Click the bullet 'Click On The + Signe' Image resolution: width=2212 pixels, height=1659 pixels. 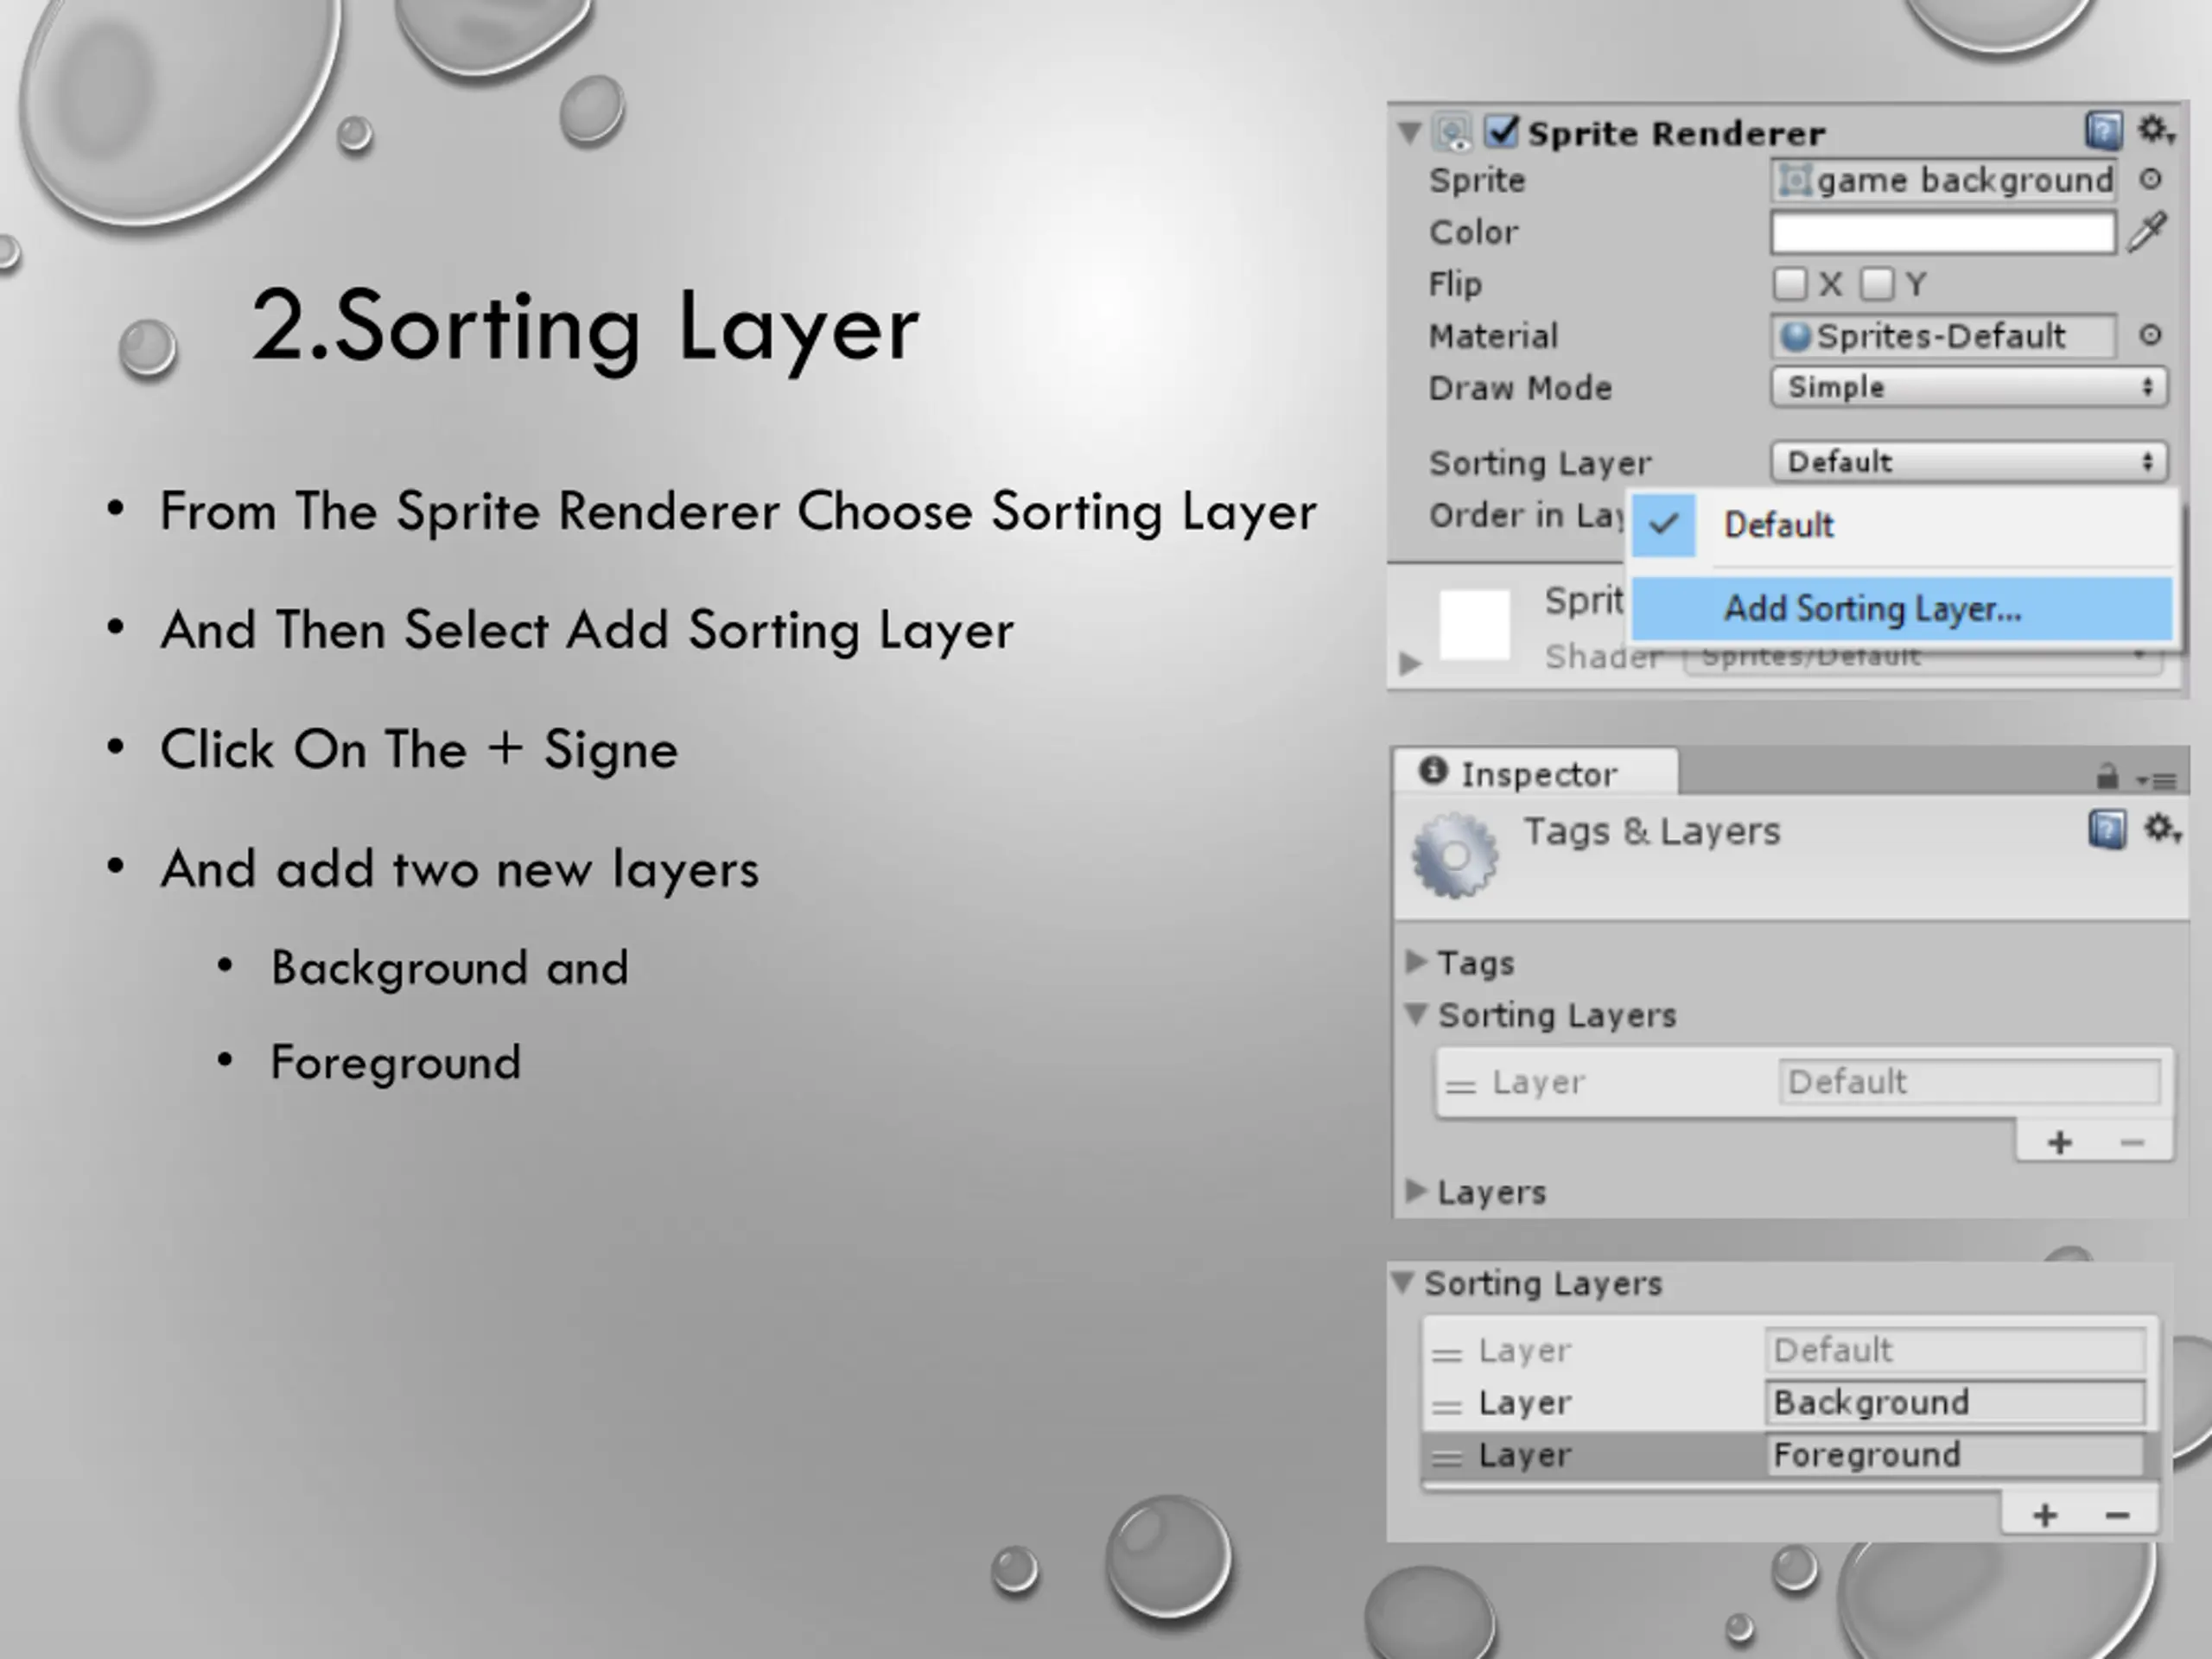[x=419, y=749]
